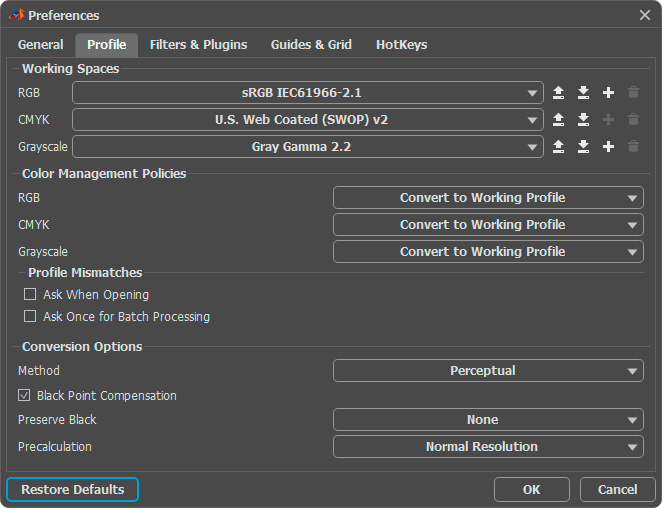
Task: Open the Perceptual method dropdown
Action: pyautogui.click(x=488, y=371)
